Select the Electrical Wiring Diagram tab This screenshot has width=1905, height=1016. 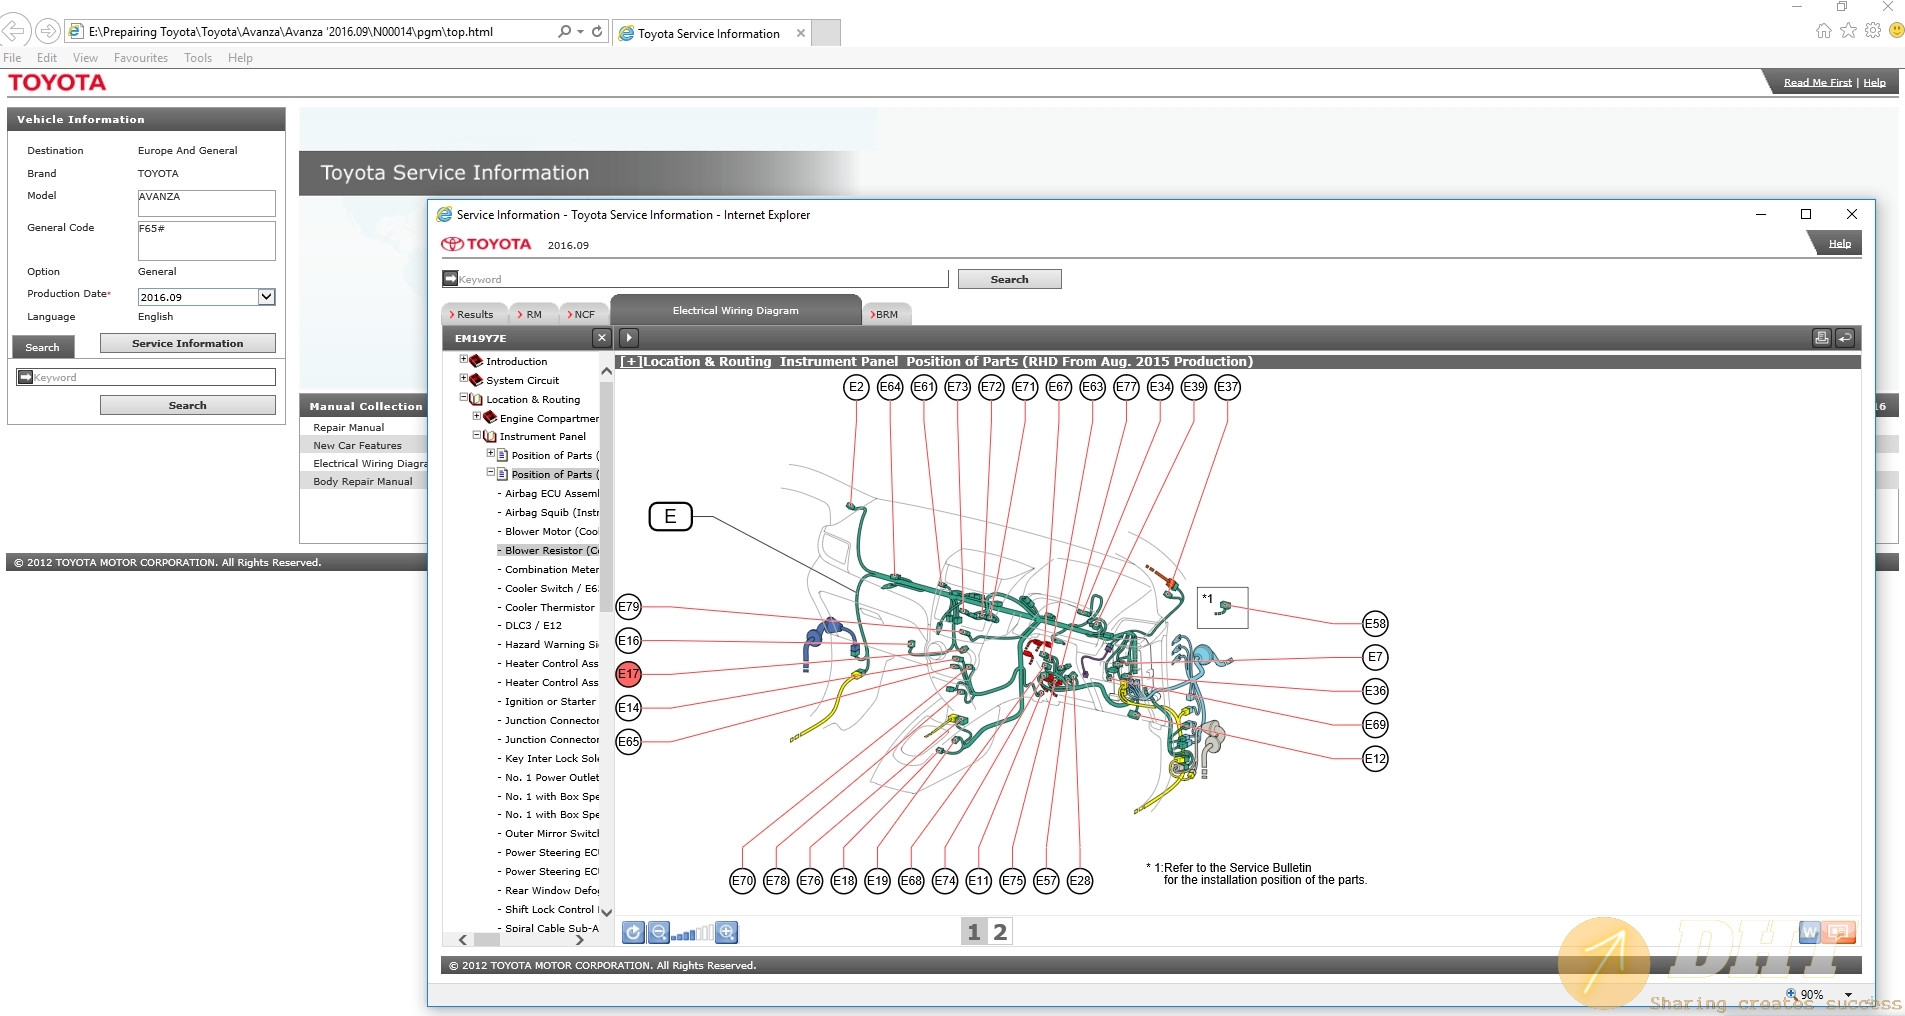click(x=736, y=310)
